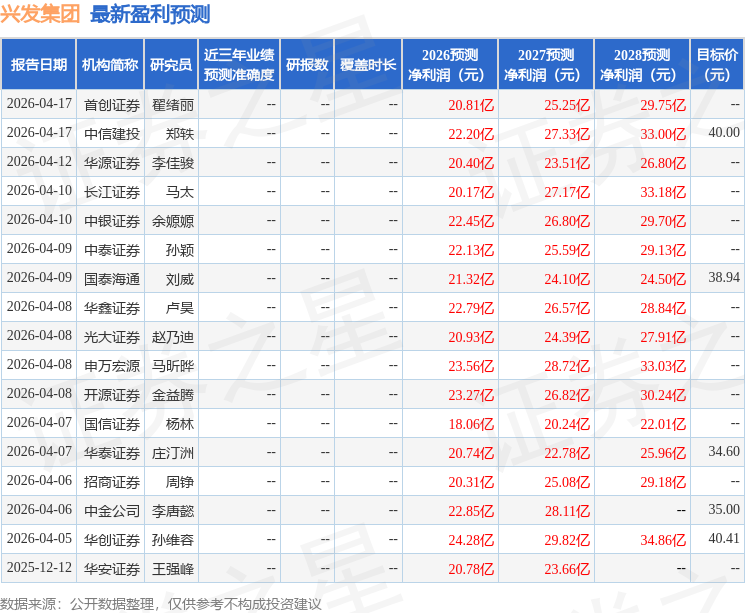Select the 最新盈利预测 heading
This screenshot has height=613, width=745.
[x=150, y=14]
